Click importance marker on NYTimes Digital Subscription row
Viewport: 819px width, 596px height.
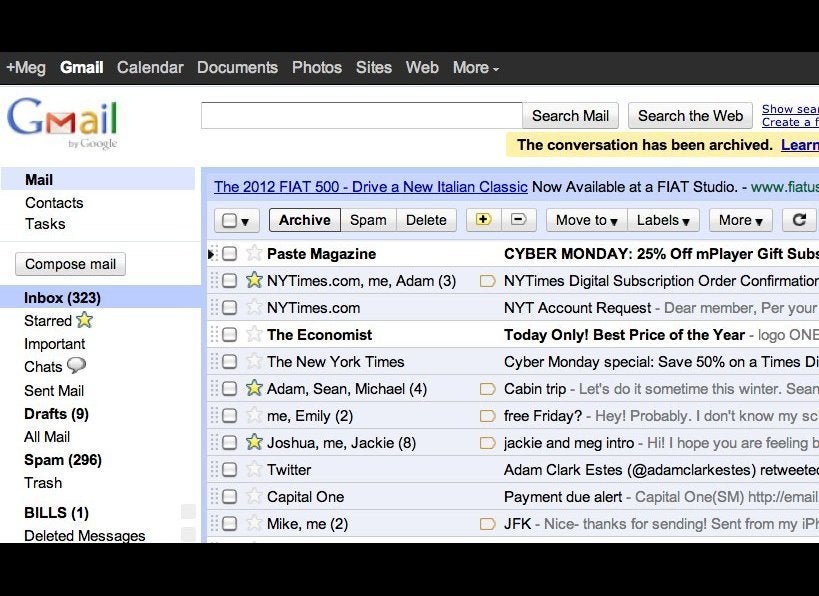pyautogui.click(x=487, y=281)
